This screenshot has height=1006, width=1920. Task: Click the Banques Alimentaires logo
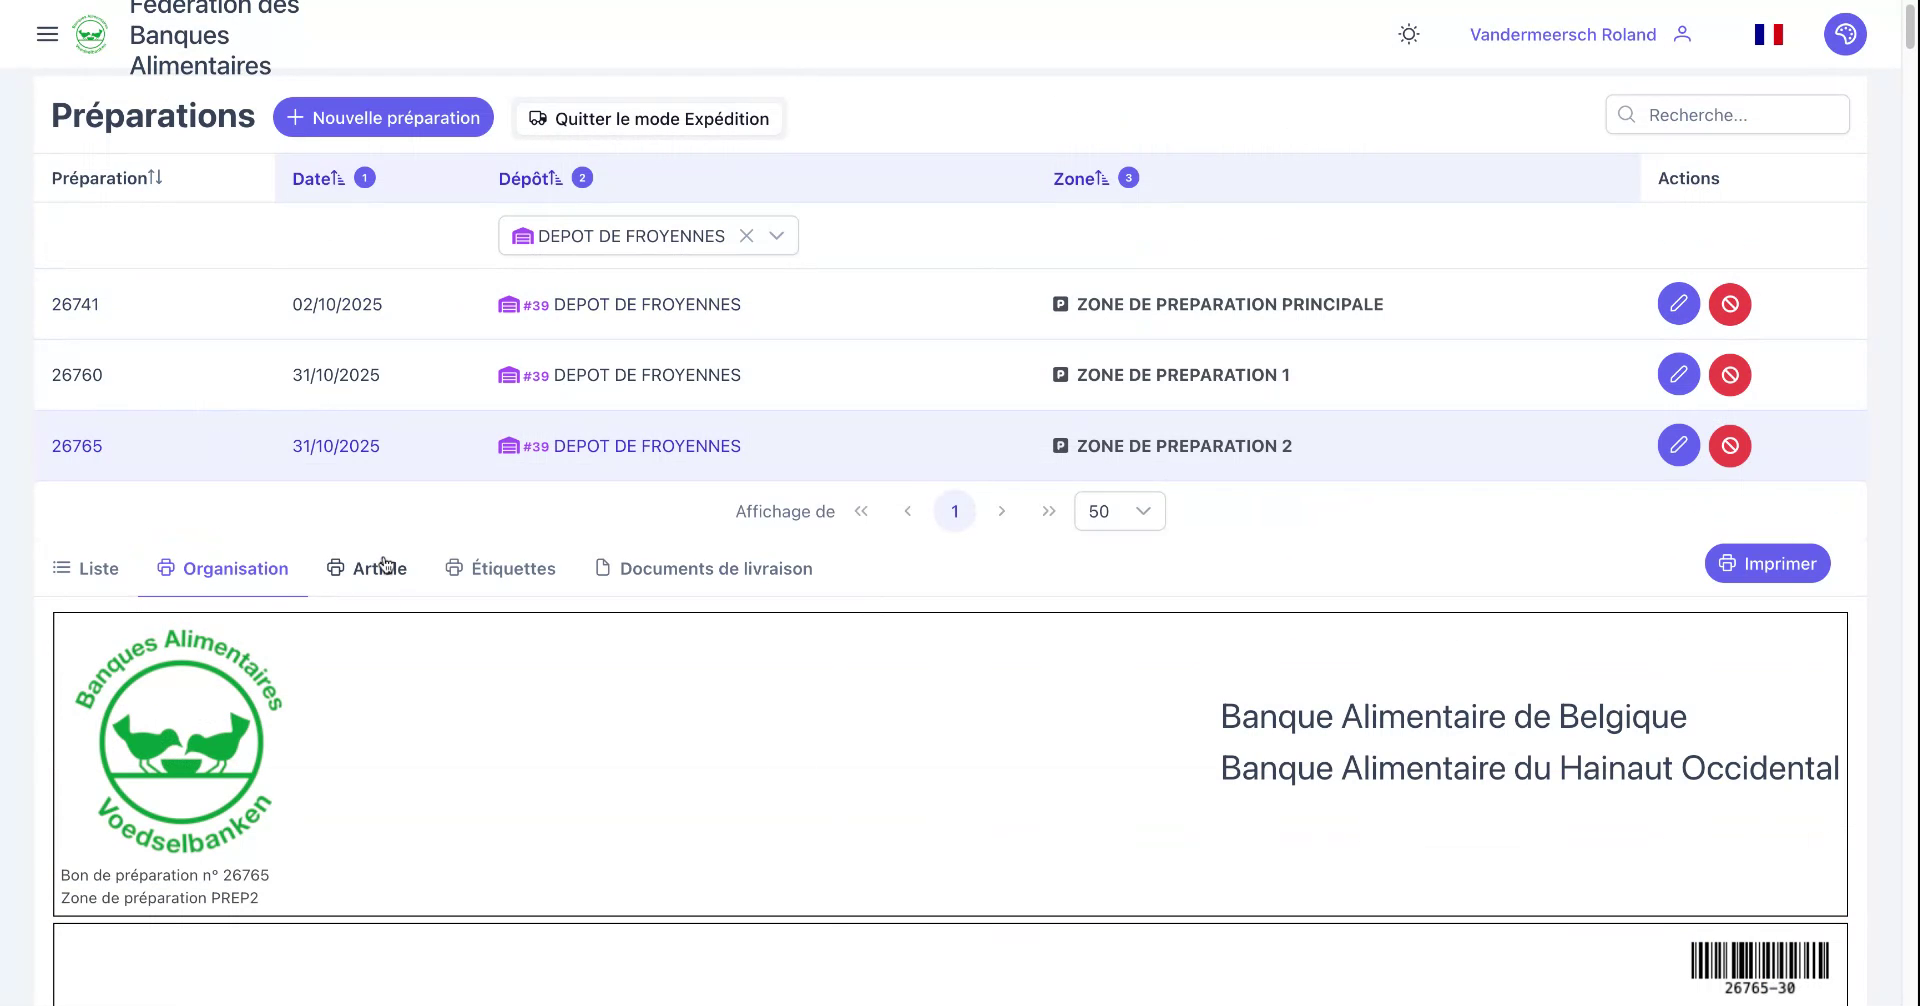[91, 34]
